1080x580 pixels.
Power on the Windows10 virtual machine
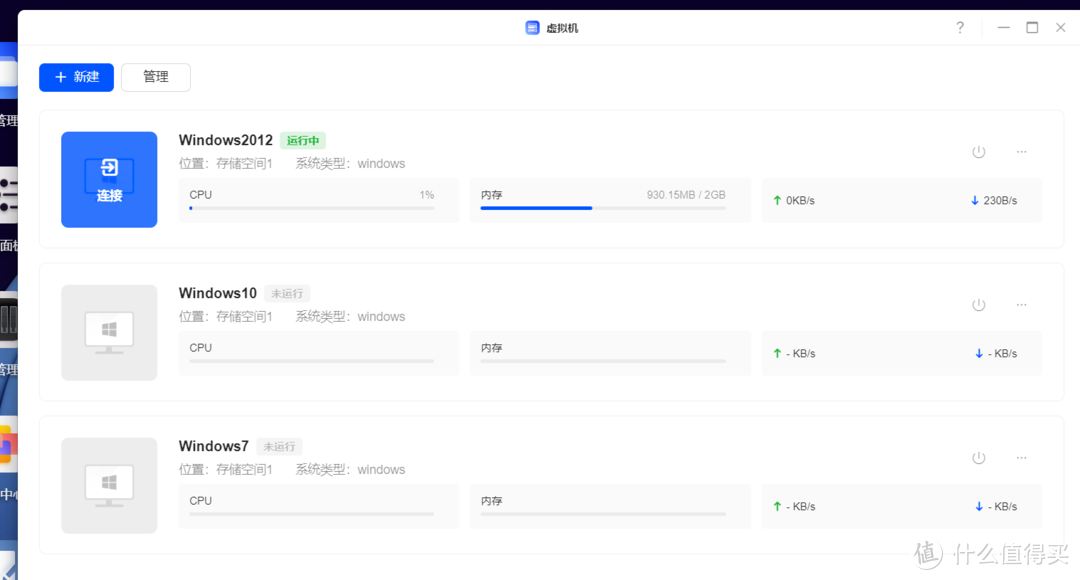tap(979, 305)
